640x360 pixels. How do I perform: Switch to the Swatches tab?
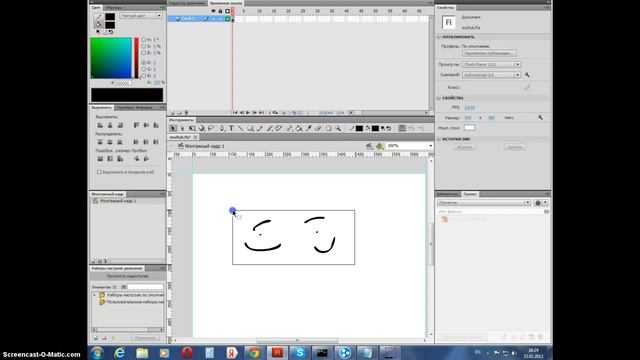point(114,8)
